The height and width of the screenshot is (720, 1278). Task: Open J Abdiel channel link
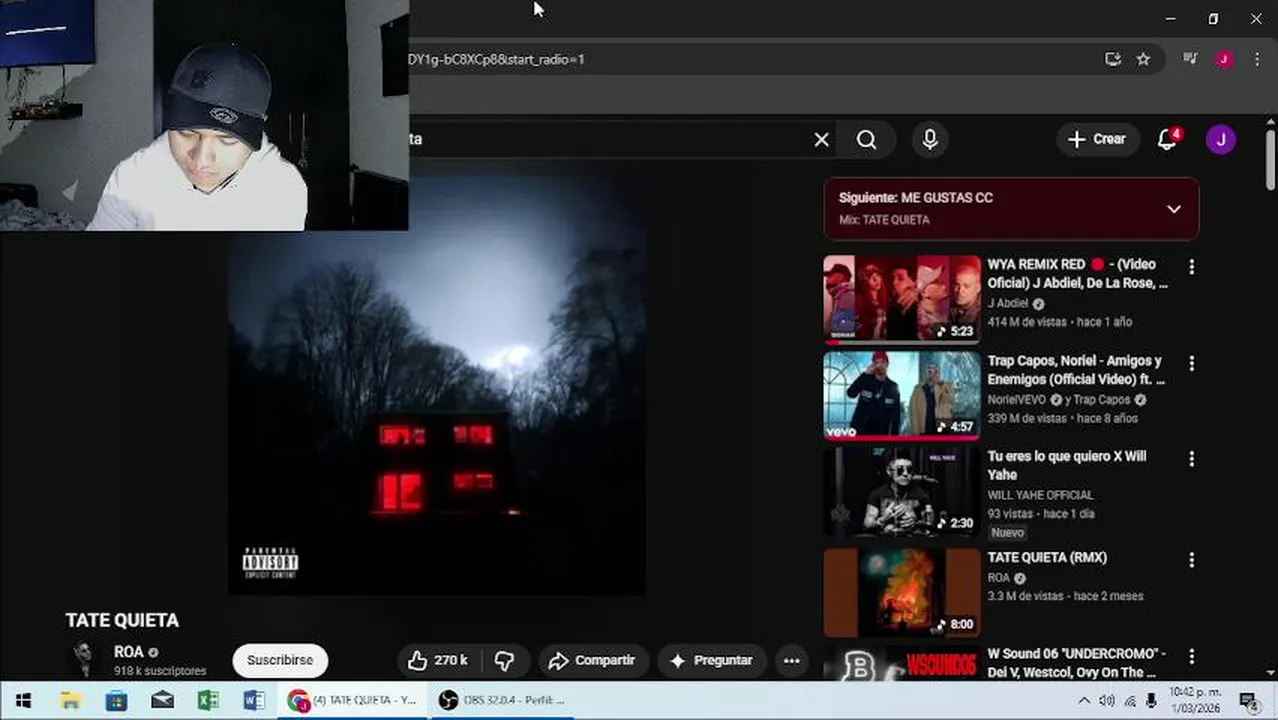1008,304
